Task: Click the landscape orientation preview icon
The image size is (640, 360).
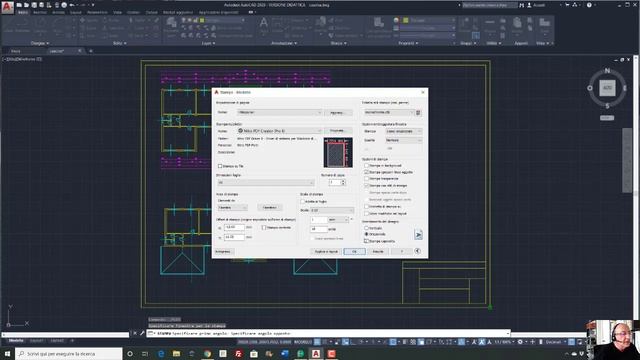Action: tap(418, 235)
